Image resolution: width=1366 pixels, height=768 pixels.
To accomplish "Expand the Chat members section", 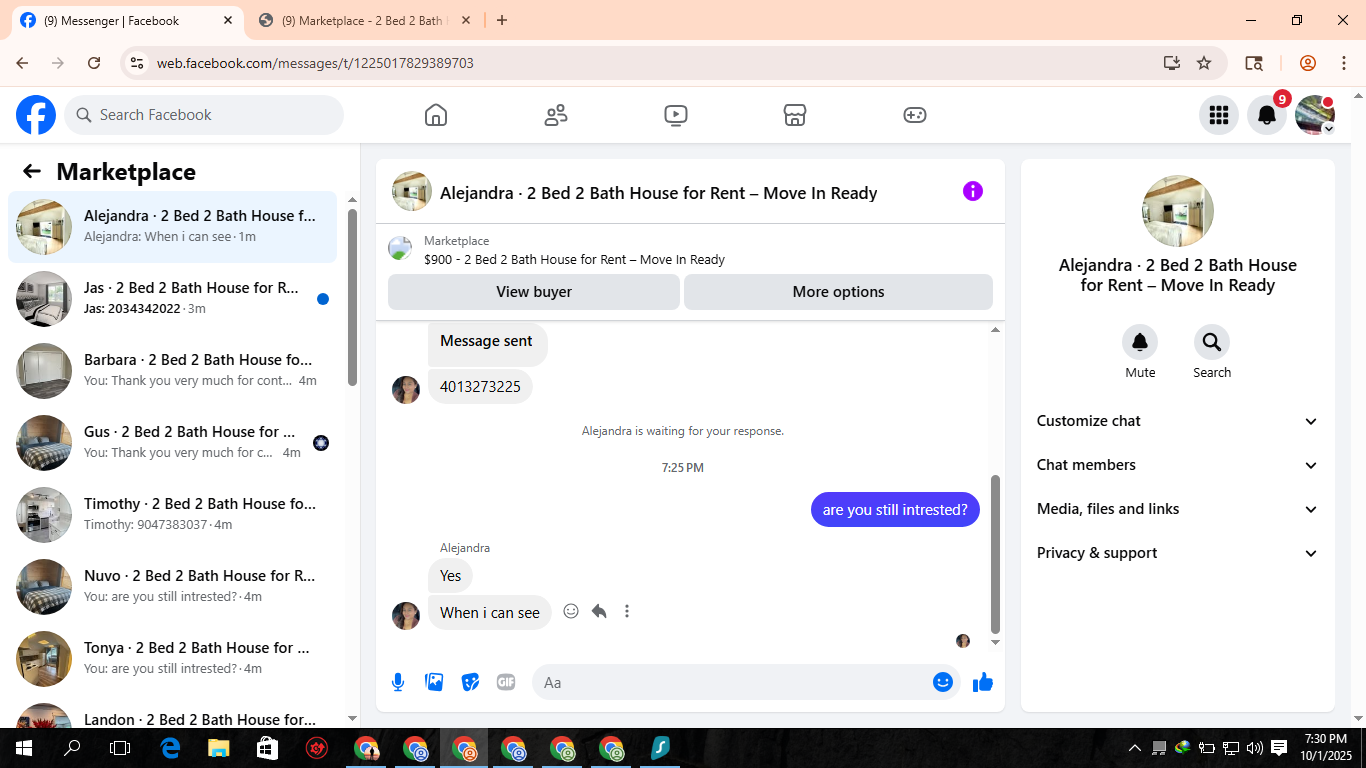I will click(1178, 465).
